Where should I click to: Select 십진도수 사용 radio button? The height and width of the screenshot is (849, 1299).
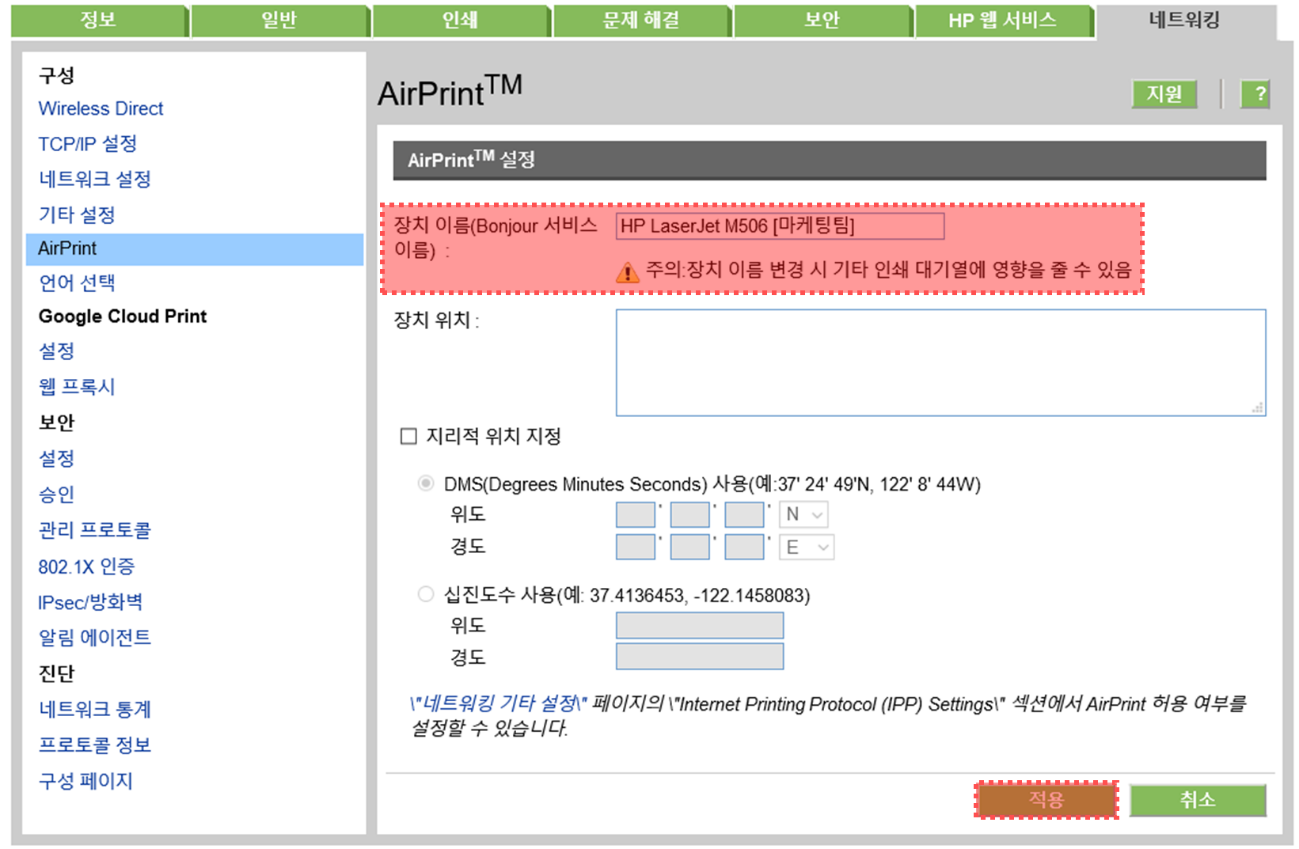click(x=426, y=595)
